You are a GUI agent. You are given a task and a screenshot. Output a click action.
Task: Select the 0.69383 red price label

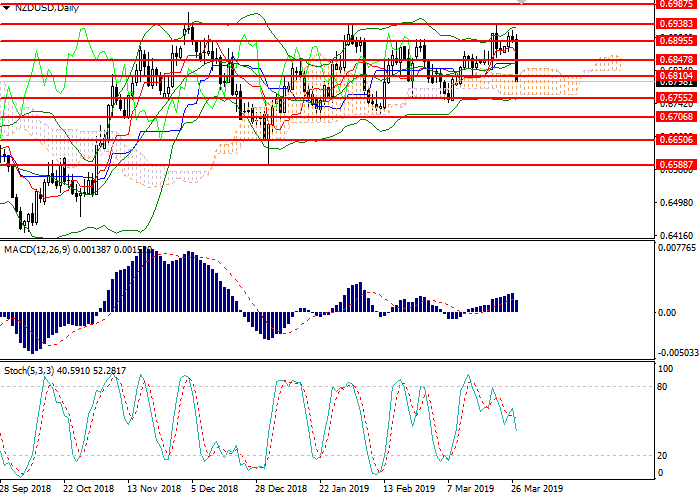tap(673, 23)
